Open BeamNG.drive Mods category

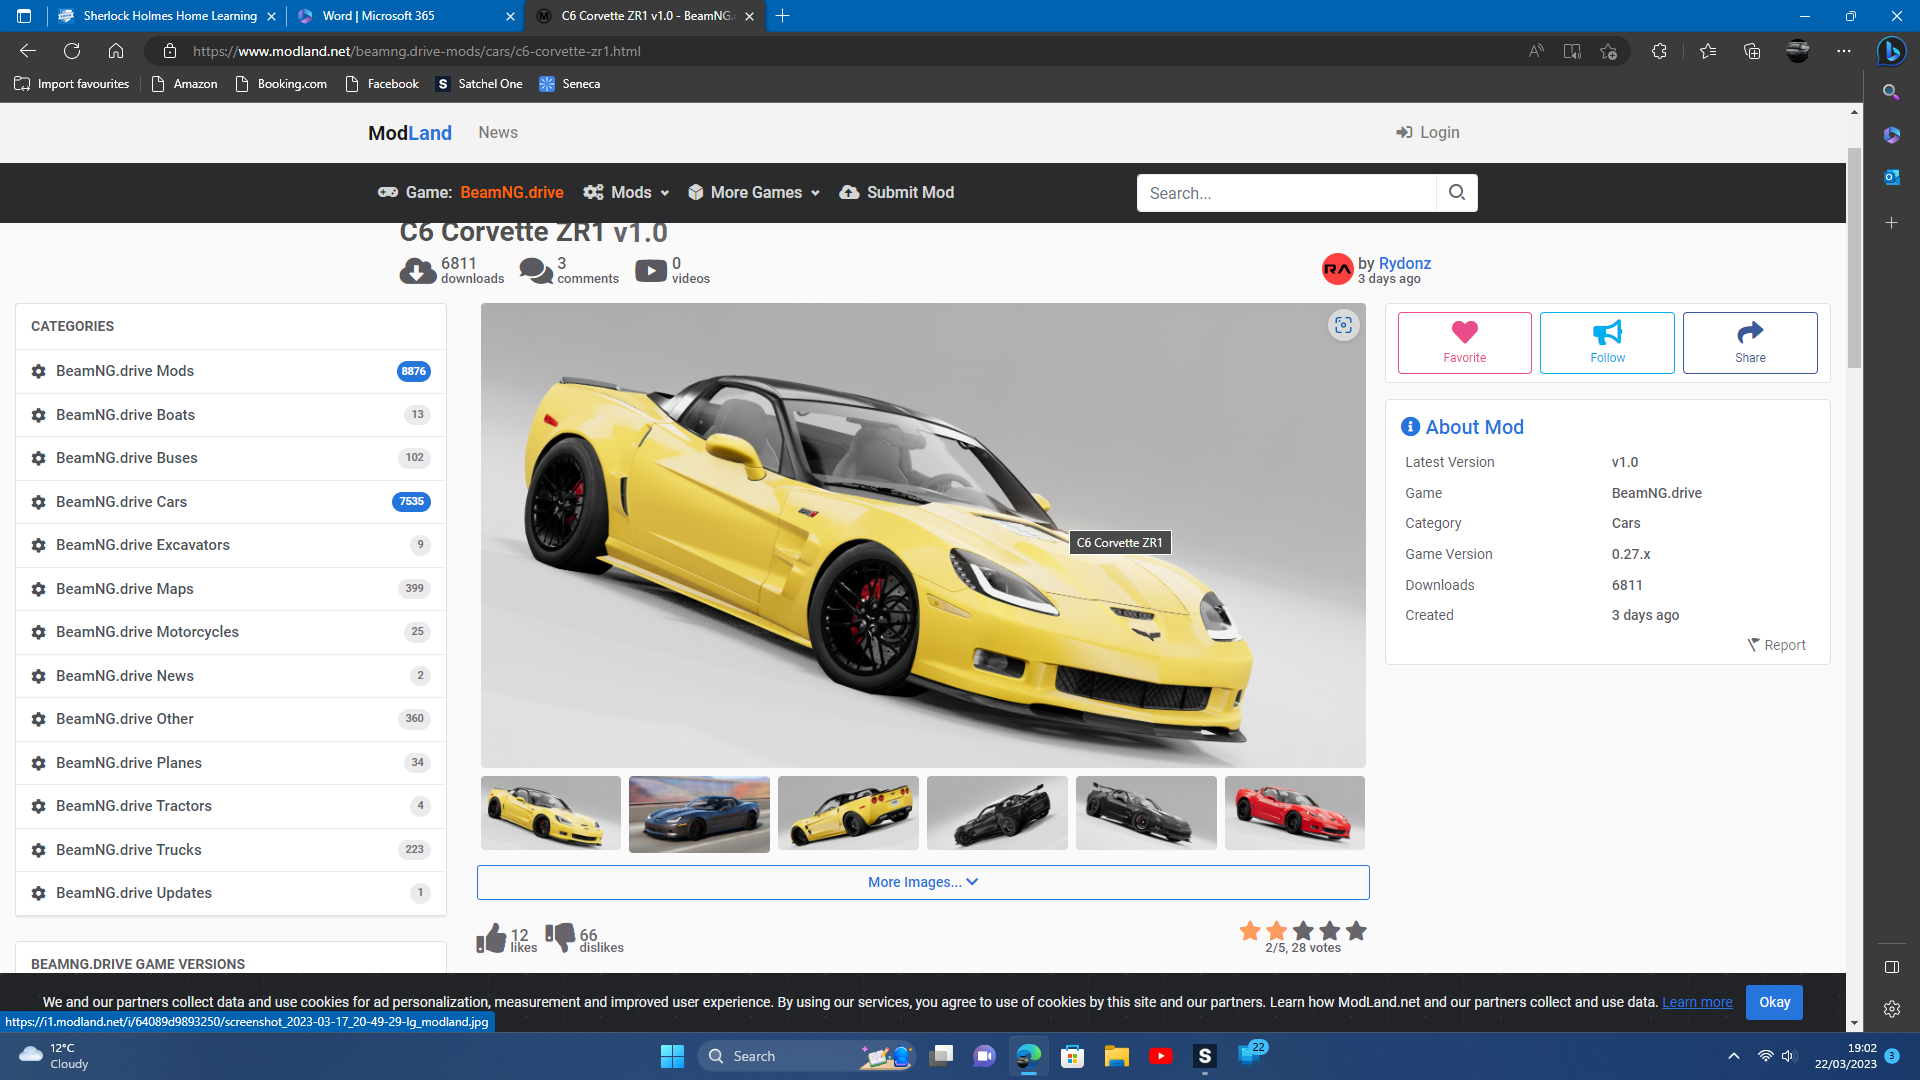point(231,371)
